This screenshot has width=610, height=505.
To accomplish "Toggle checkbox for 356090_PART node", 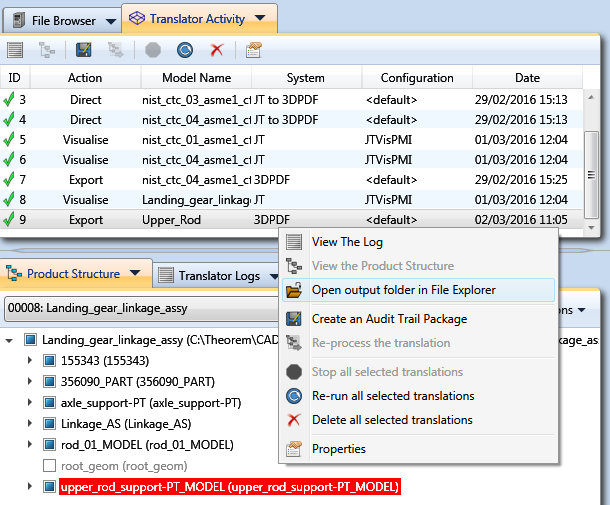I will point(49,382).
